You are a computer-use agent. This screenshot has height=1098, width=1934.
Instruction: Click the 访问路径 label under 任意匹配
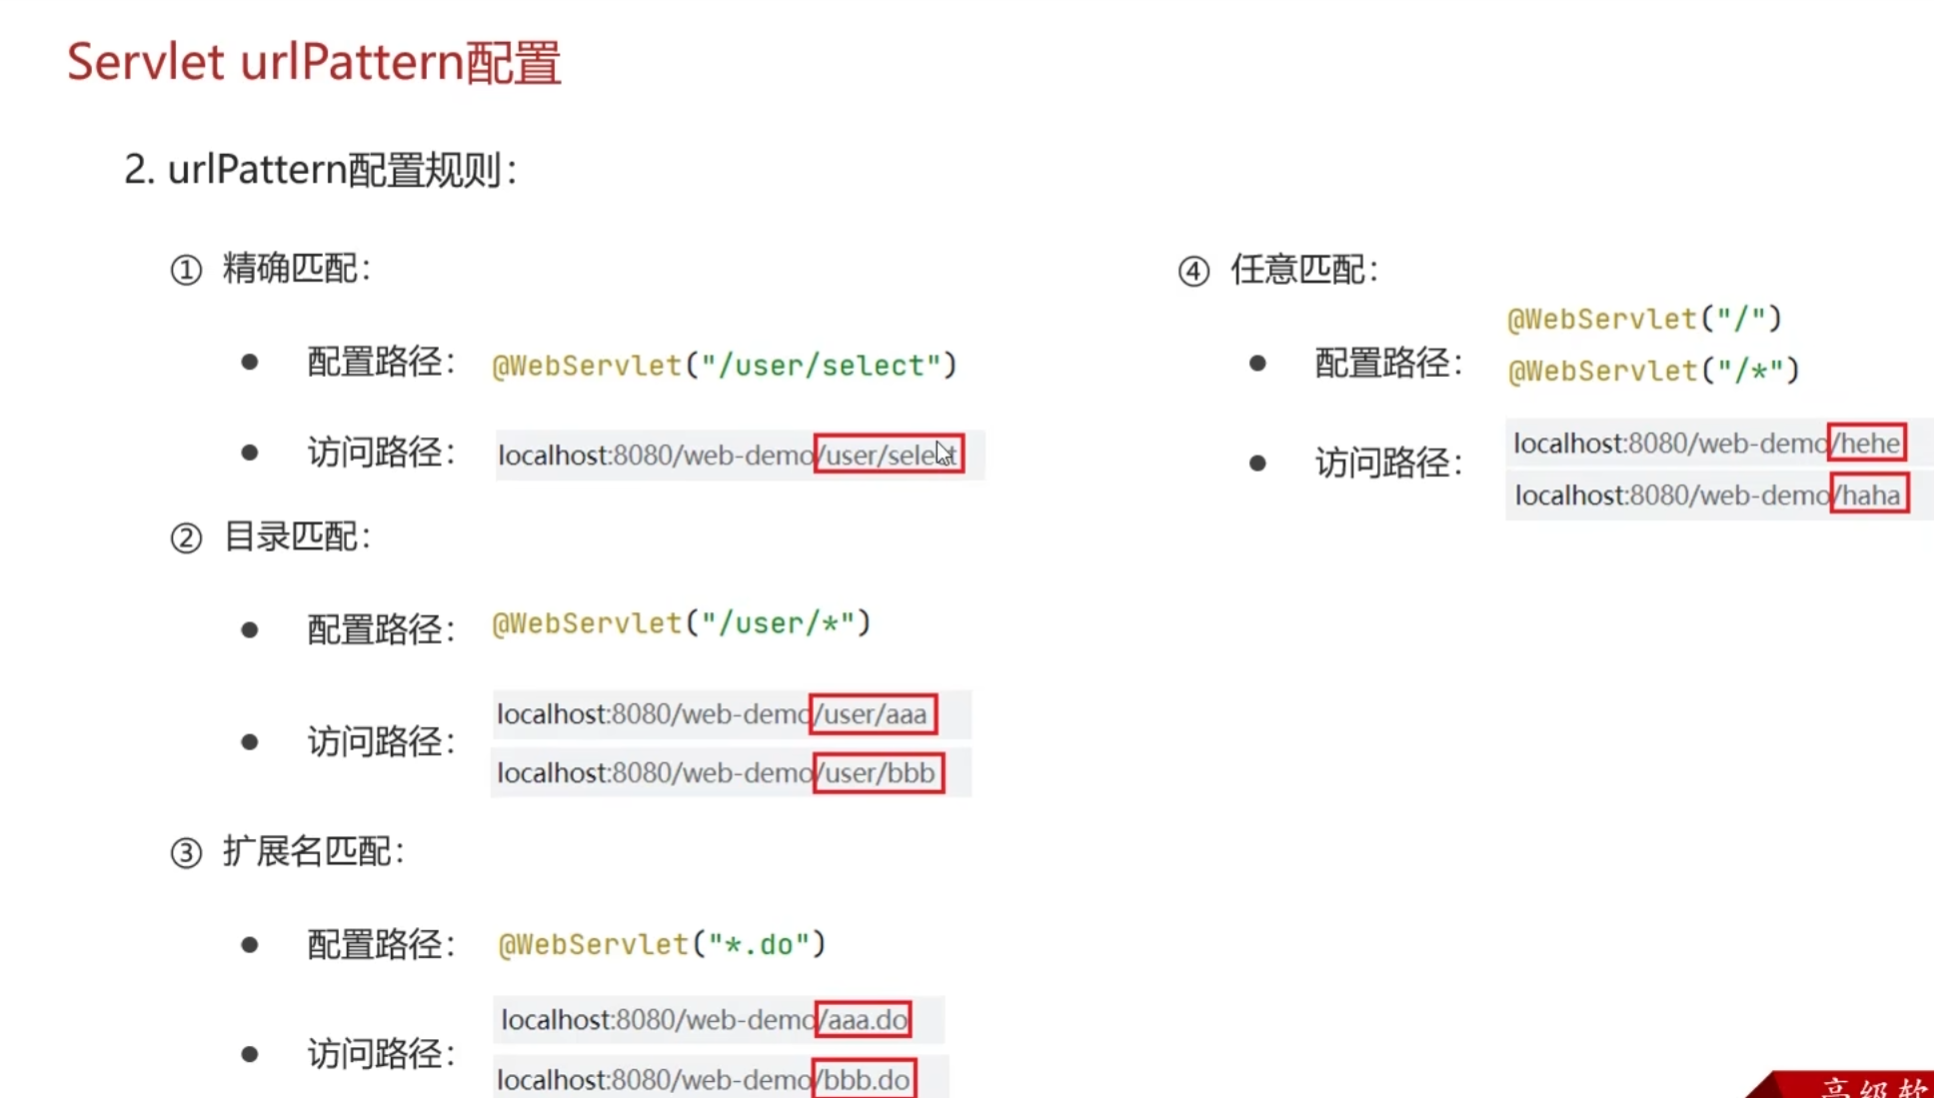(x=1385, y=462)
